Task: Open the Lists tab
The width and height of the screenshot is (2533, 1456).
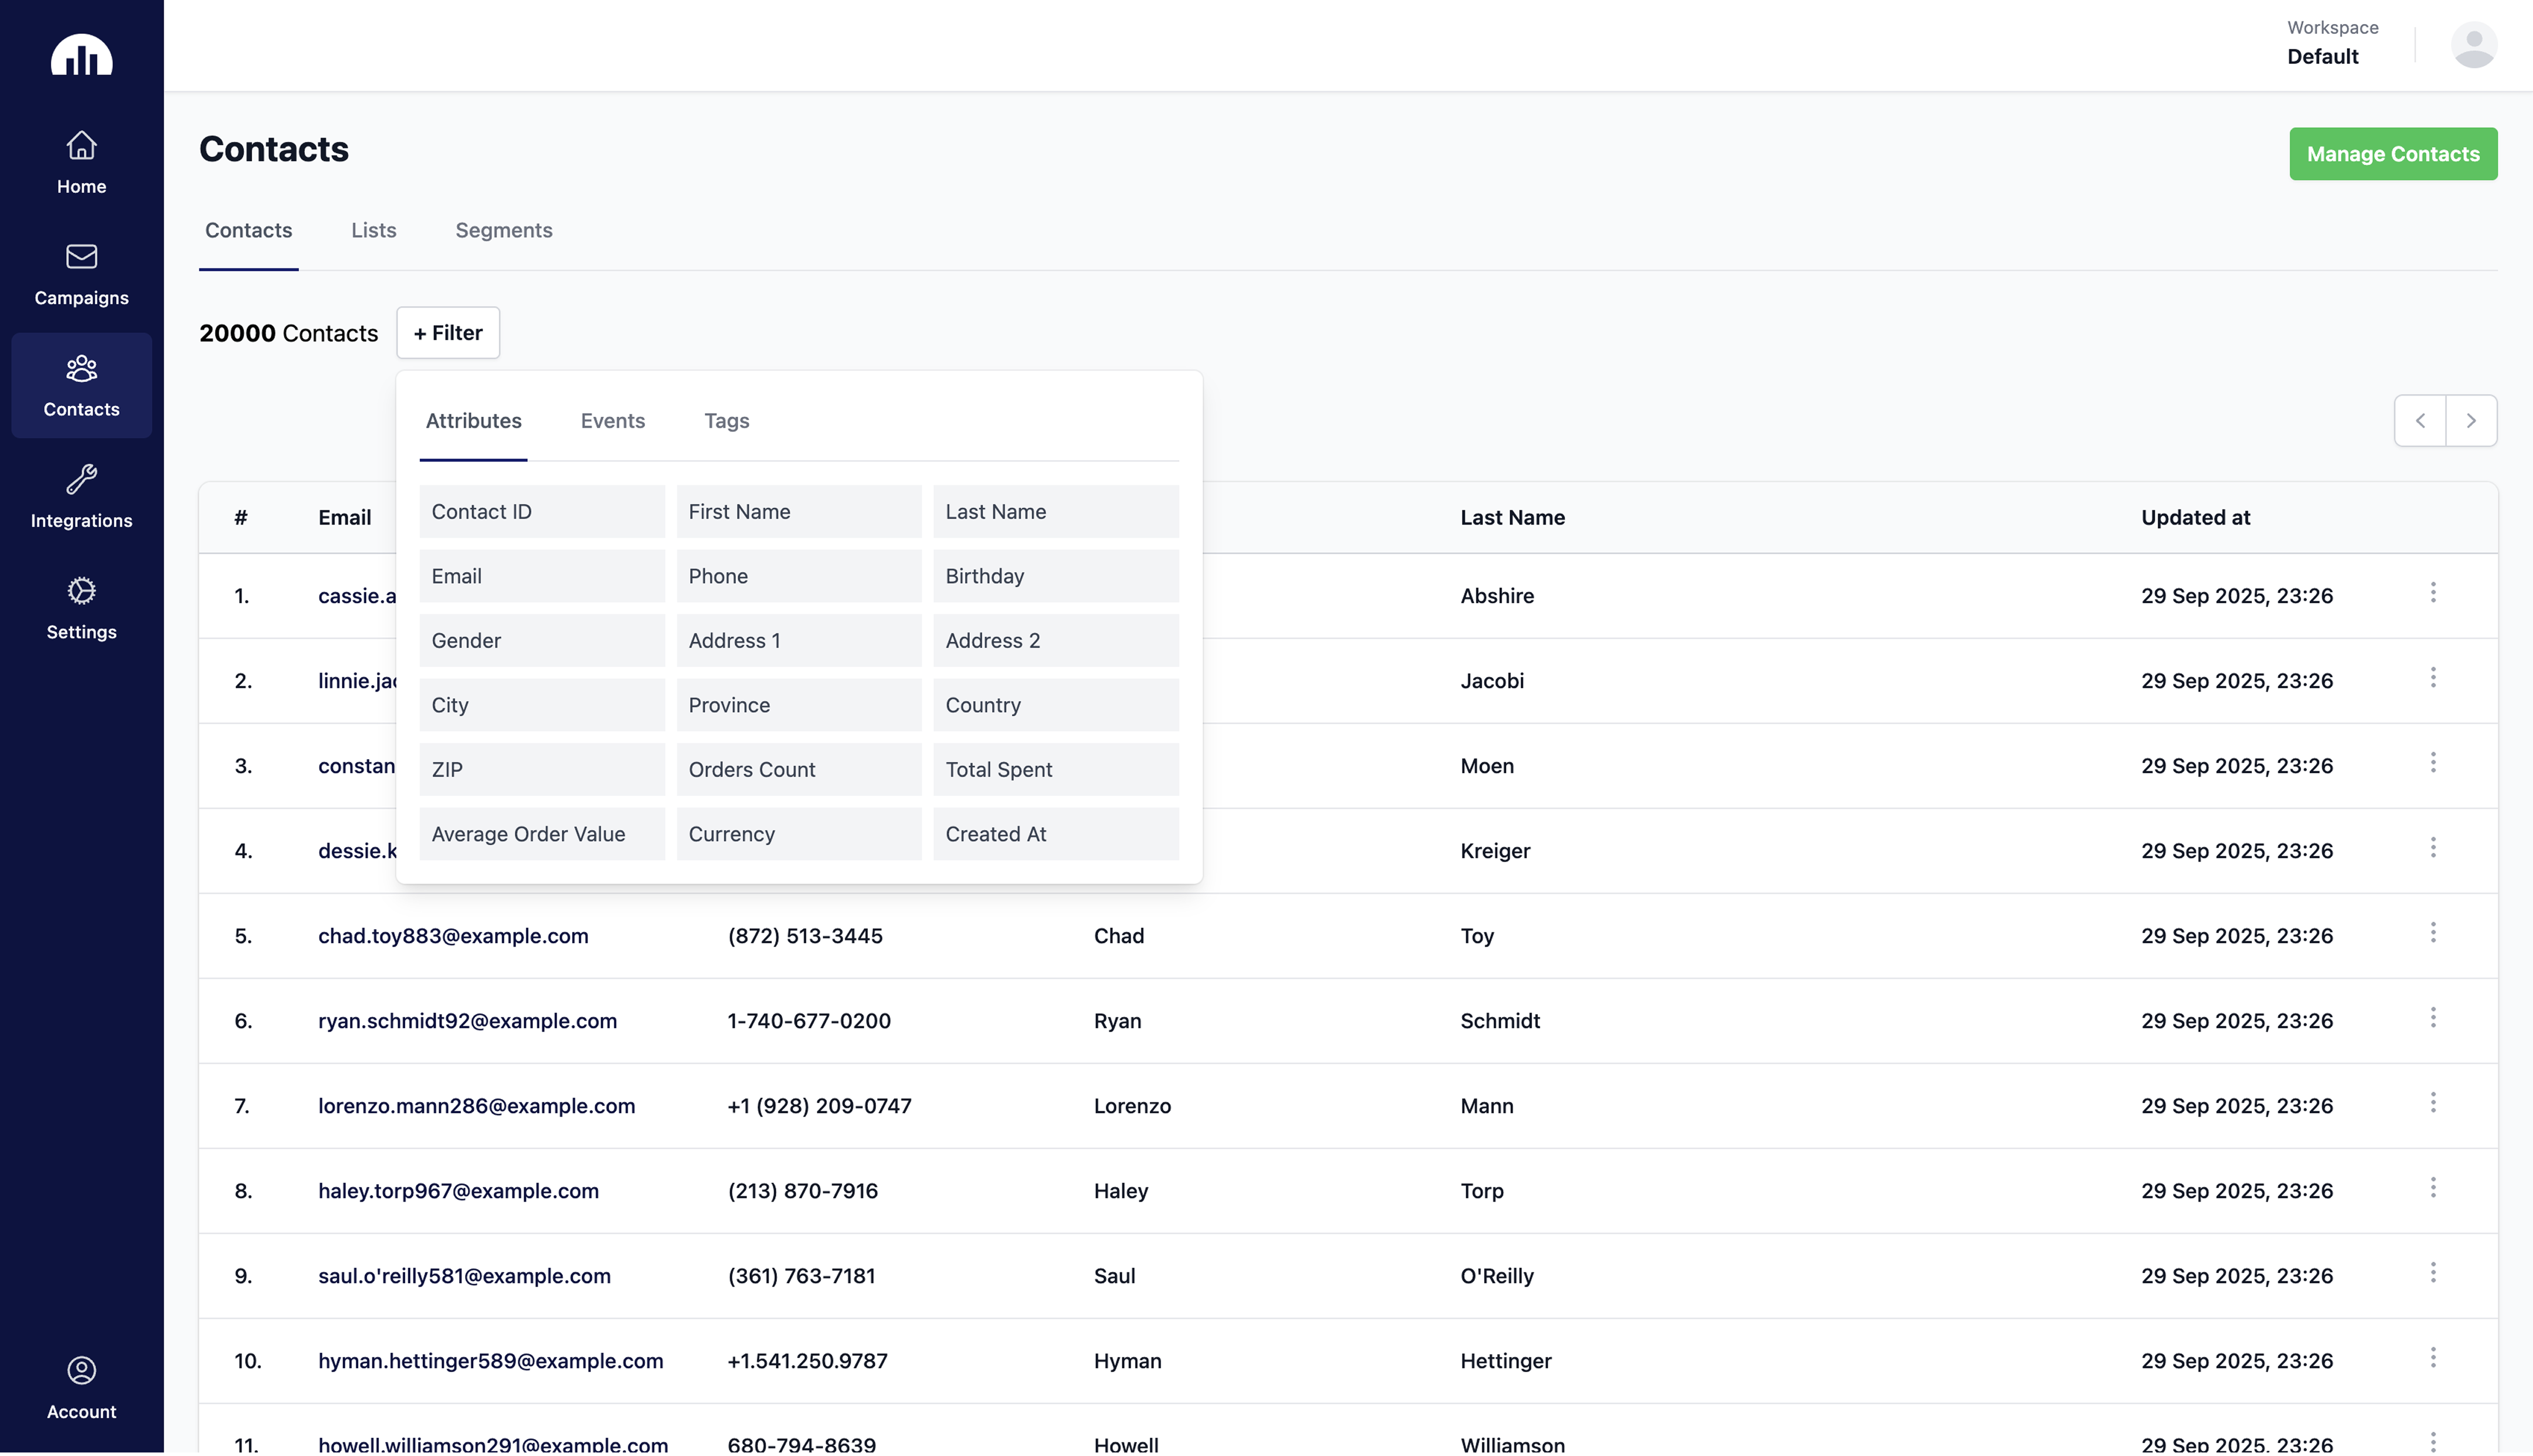Action: tap(373, 230)
